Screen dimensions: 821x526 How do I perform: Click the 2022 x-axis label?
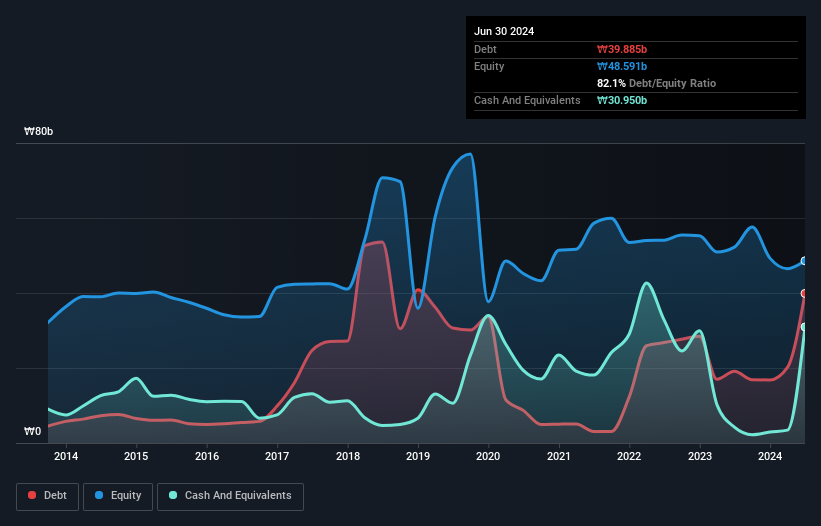pos(629,456)
